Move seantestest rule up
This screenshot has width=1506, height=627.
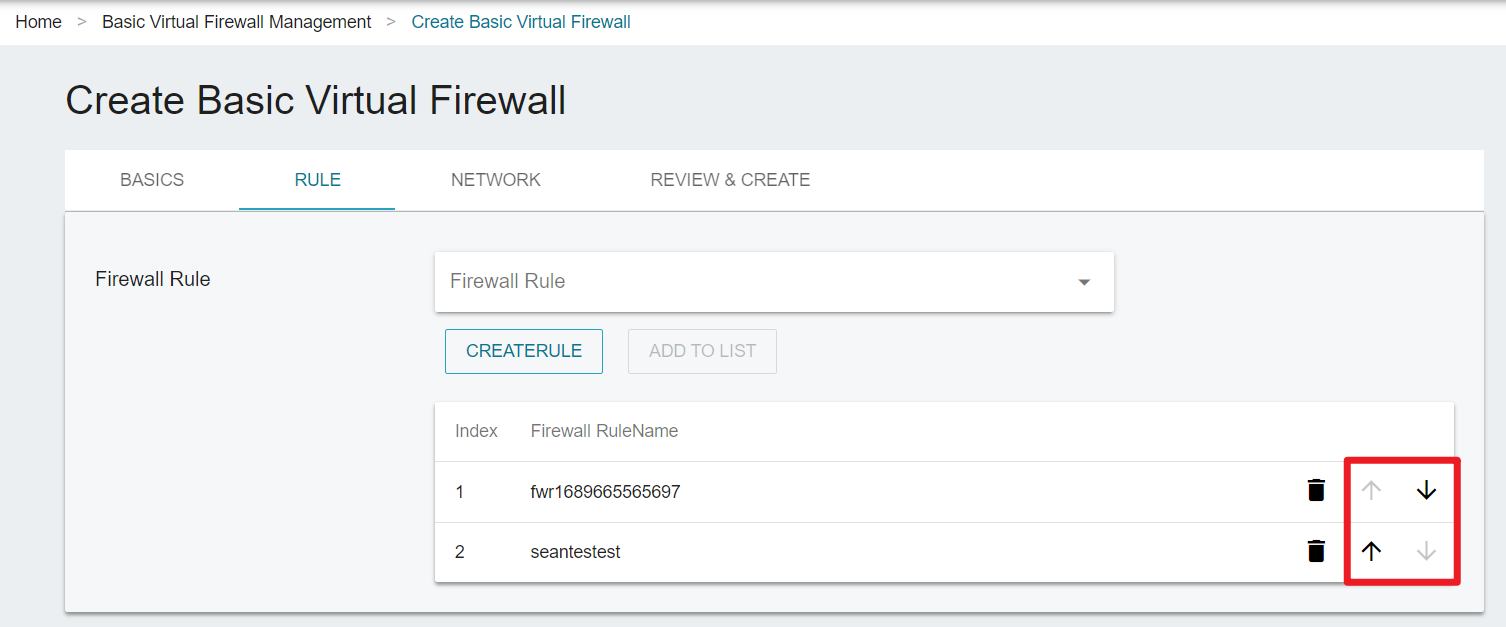(x=1372, y=551)
